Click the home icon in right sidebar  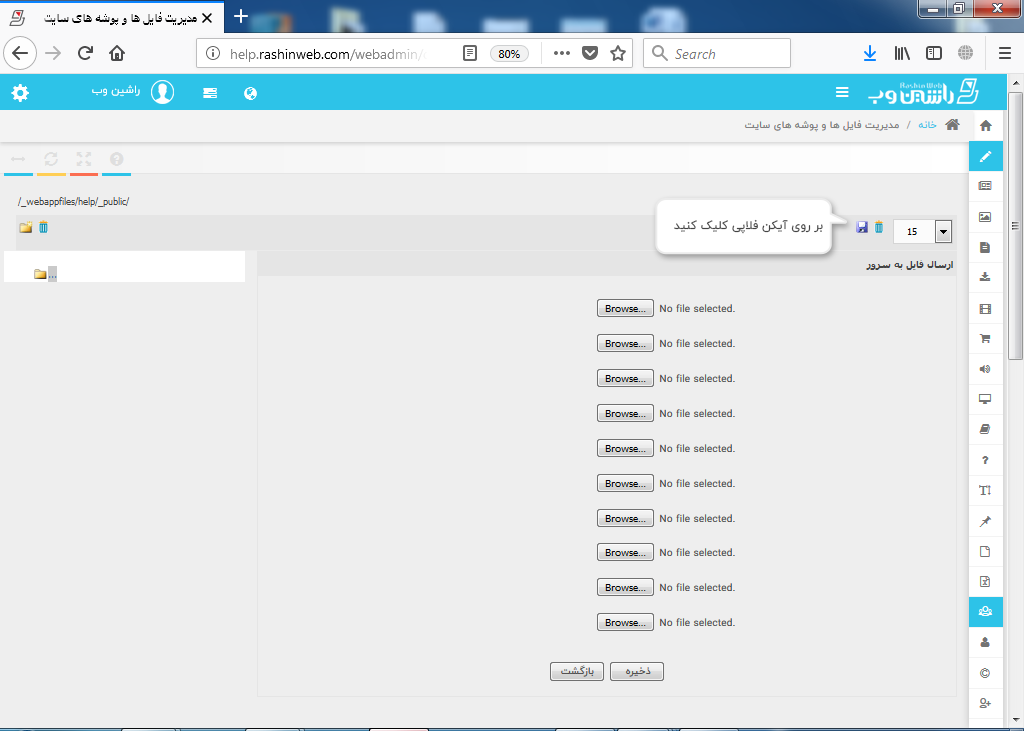(985, 125)
